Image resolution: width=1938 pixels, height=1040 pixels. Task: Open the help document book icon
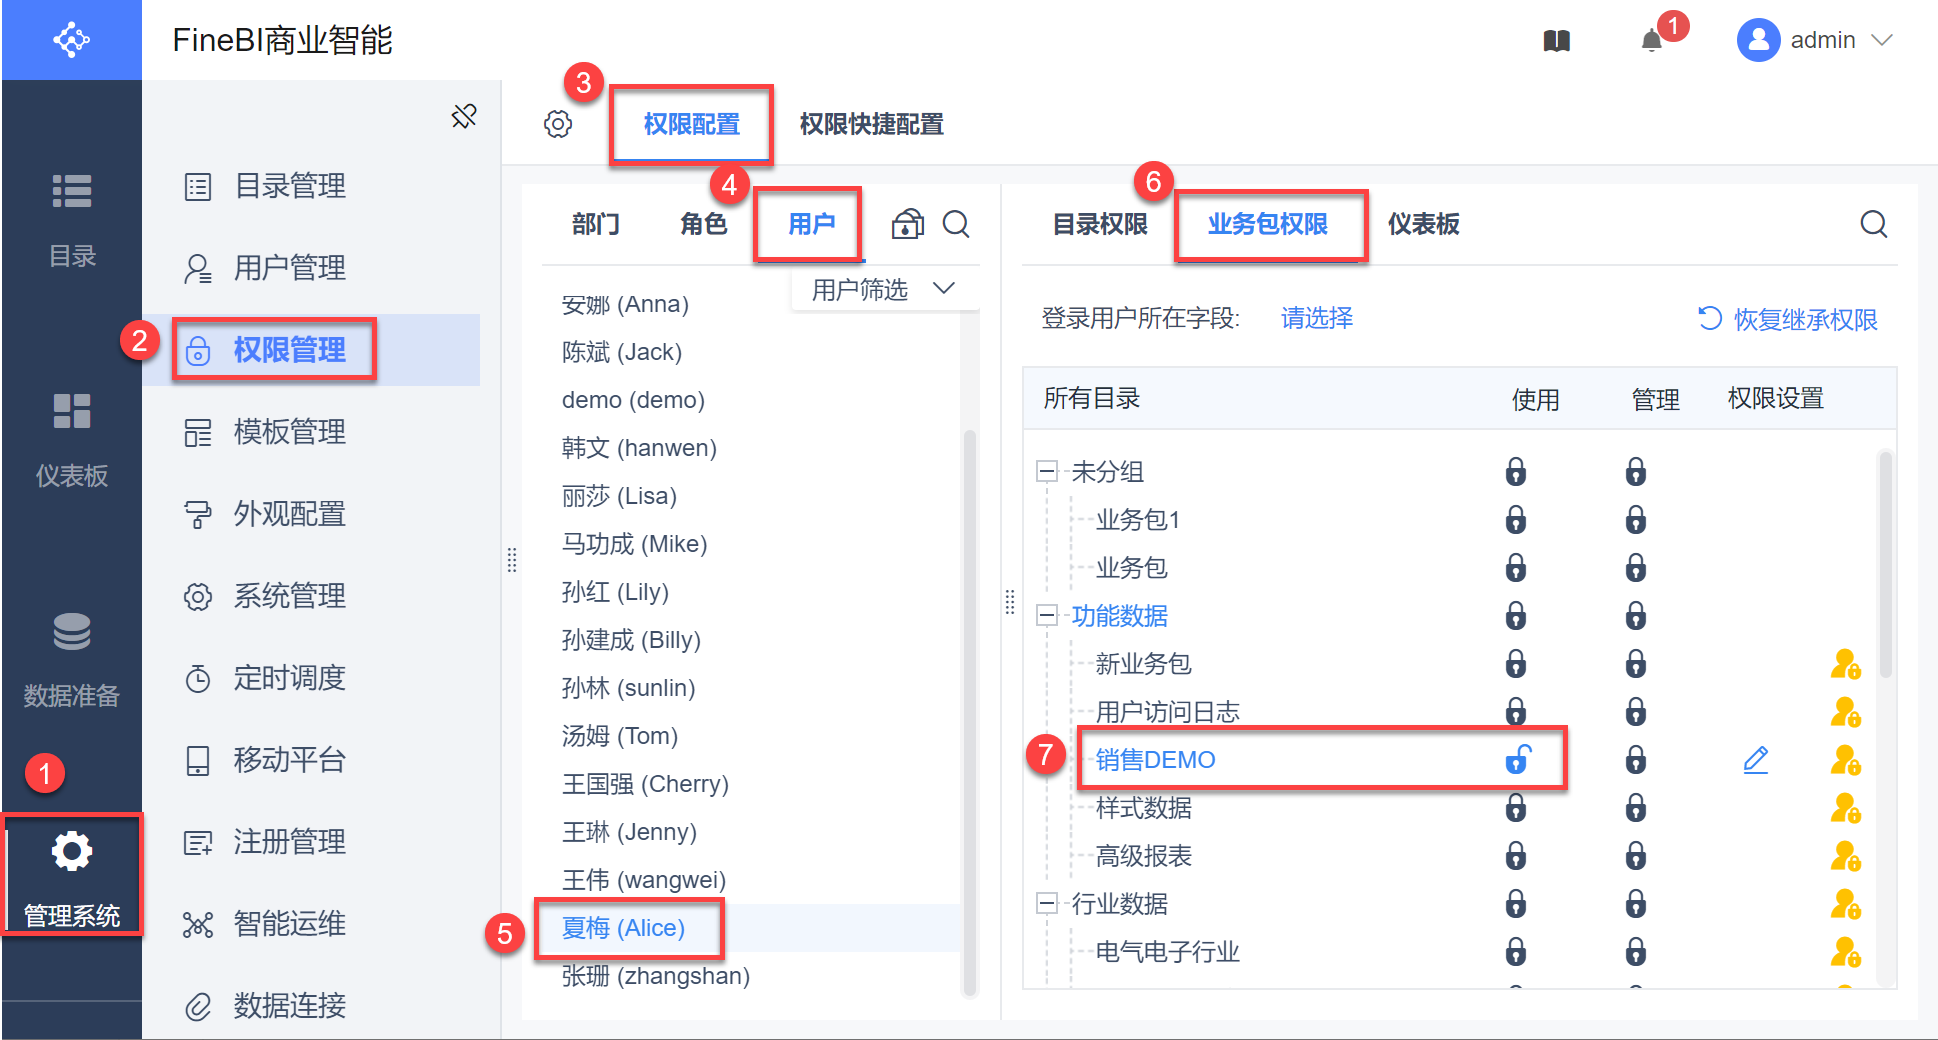tap(1557, 41)
